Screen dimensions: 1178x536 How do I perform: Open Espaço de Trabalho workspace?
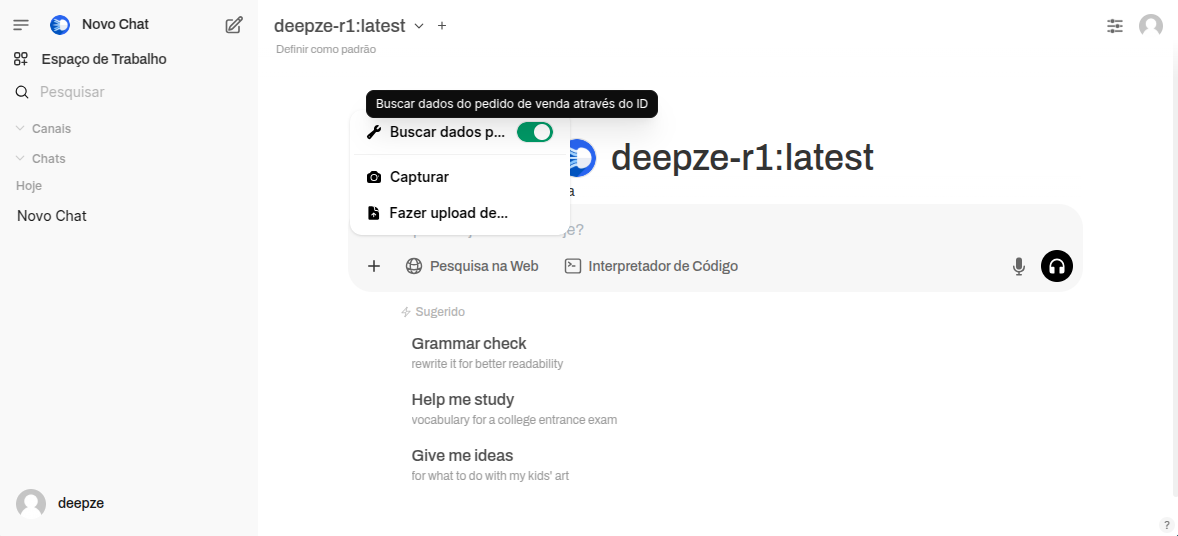(x=103, y=59)
